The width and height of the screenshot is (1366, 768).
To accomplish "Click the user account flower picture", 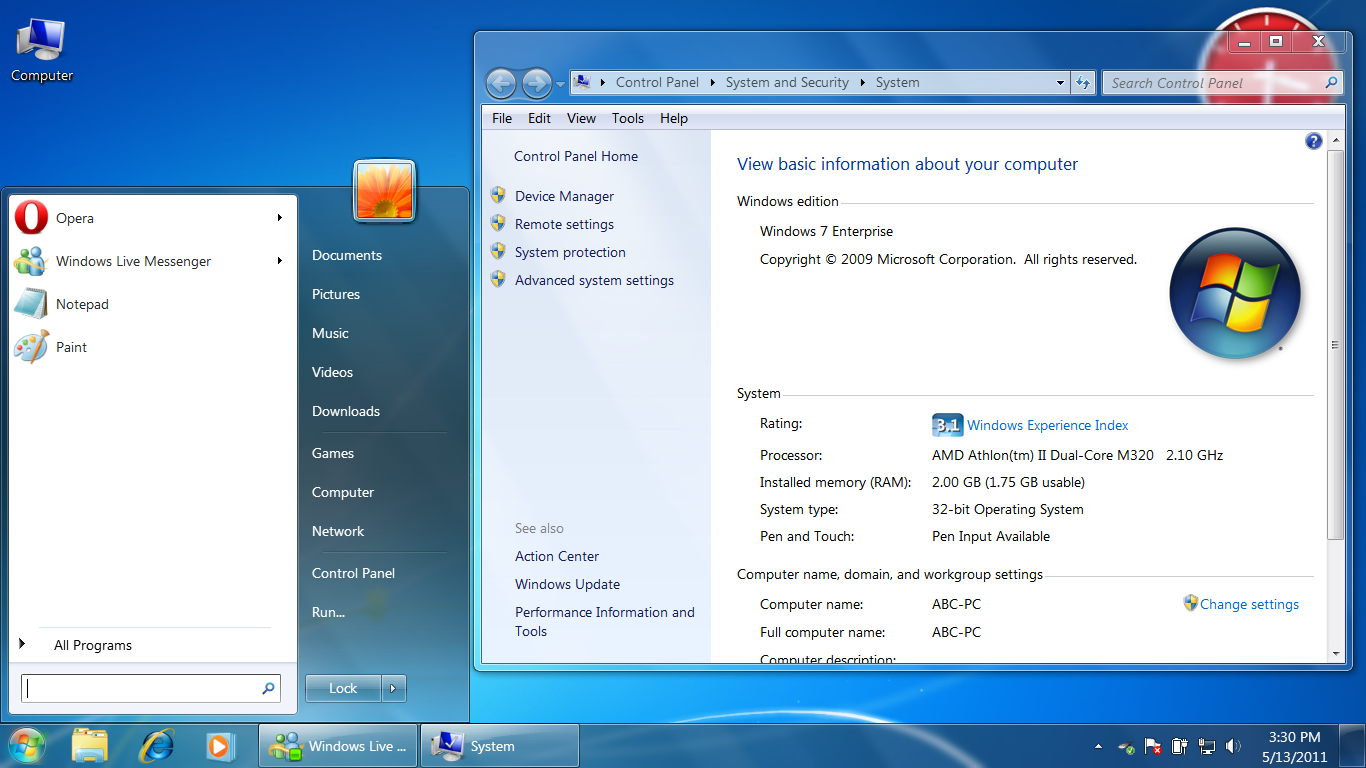I will [384, 191].
